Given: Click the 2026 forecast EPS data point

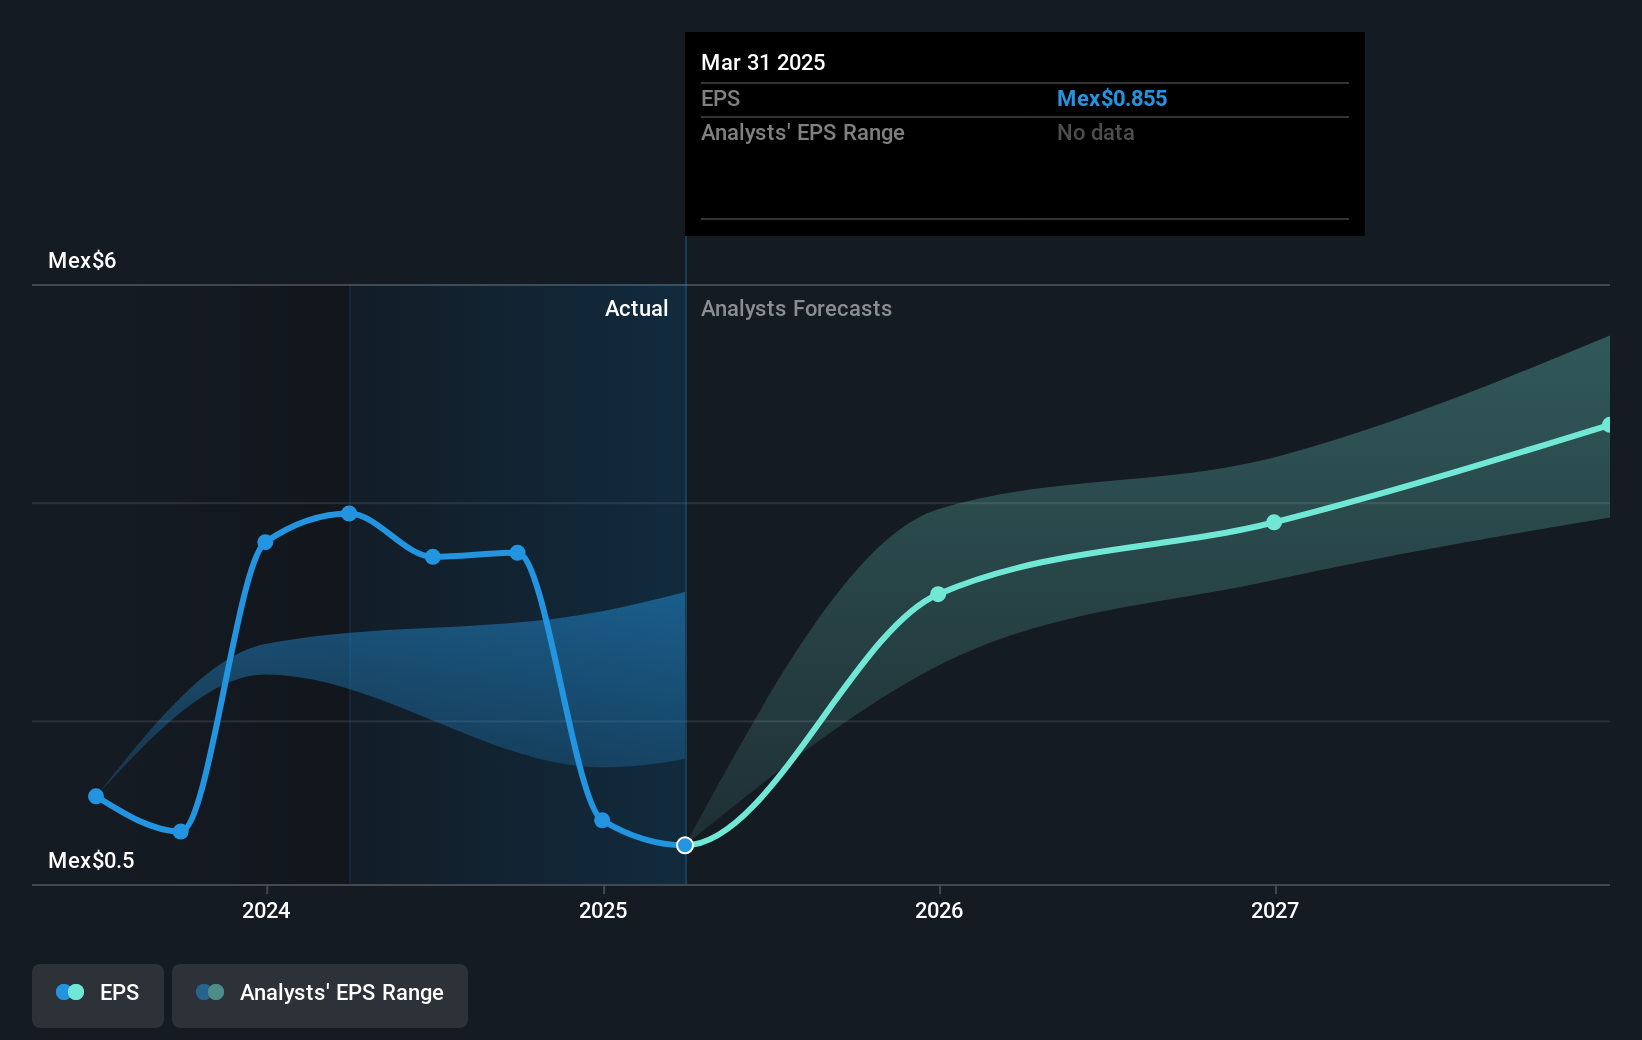Looking at the screenshot, I should click(x=938, y=594).
